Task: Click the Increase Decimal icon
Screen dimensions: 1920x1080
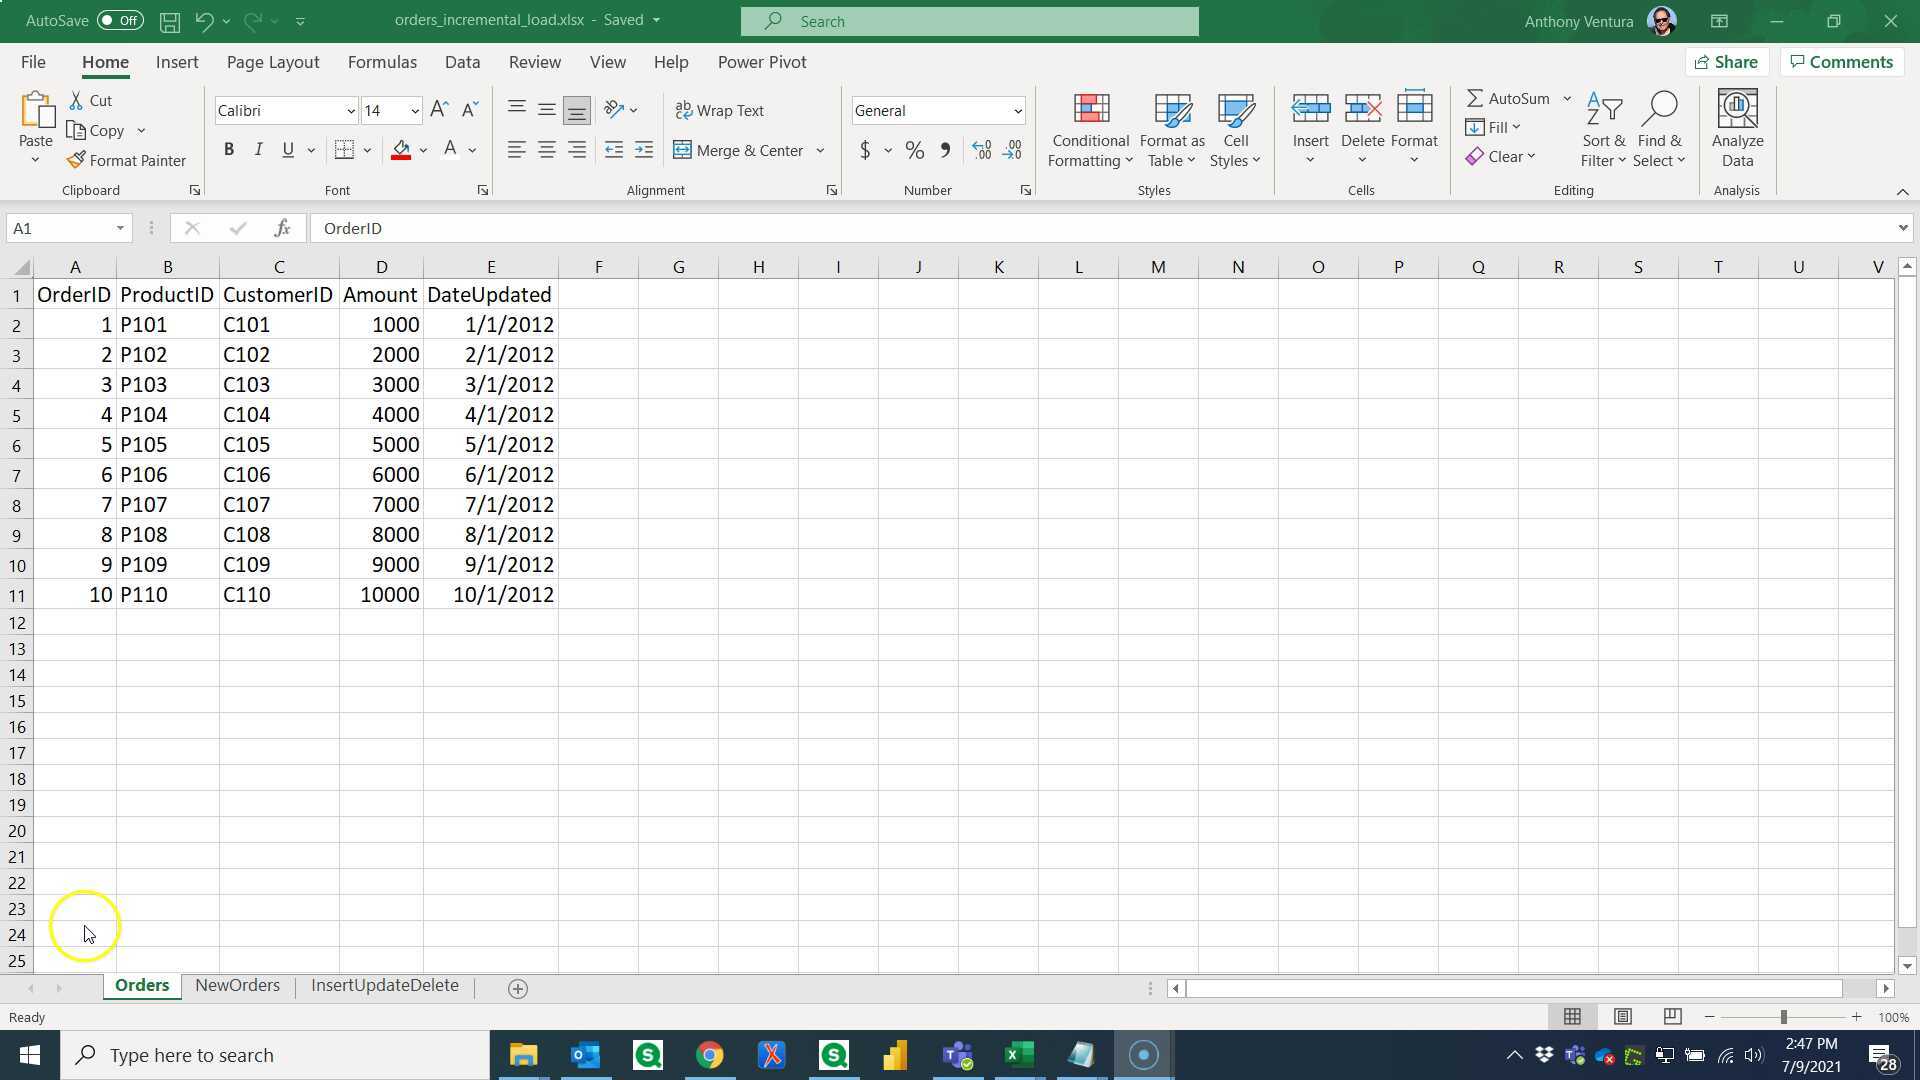Action: pyautogui.click(x=981, y=150)
